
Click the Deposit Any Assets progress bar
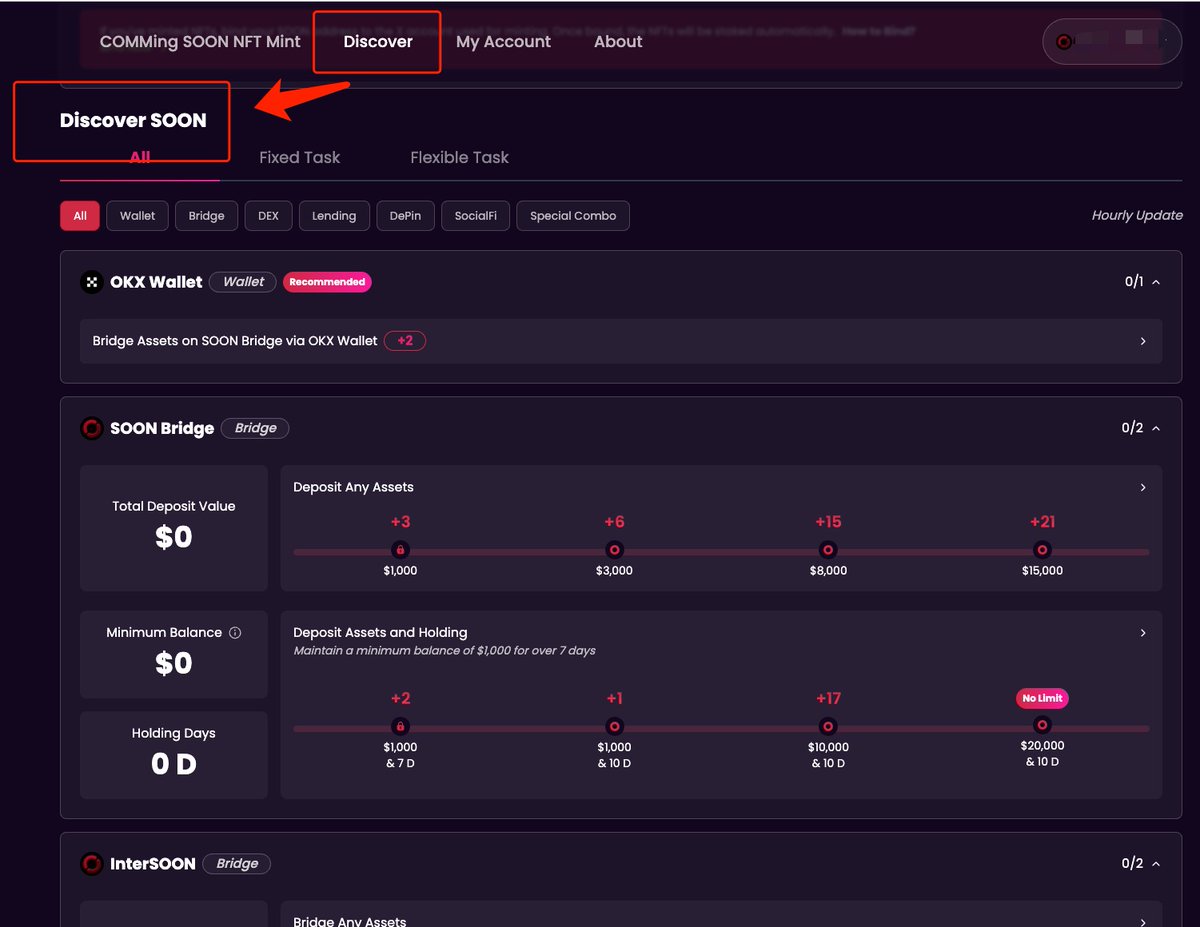721,551
